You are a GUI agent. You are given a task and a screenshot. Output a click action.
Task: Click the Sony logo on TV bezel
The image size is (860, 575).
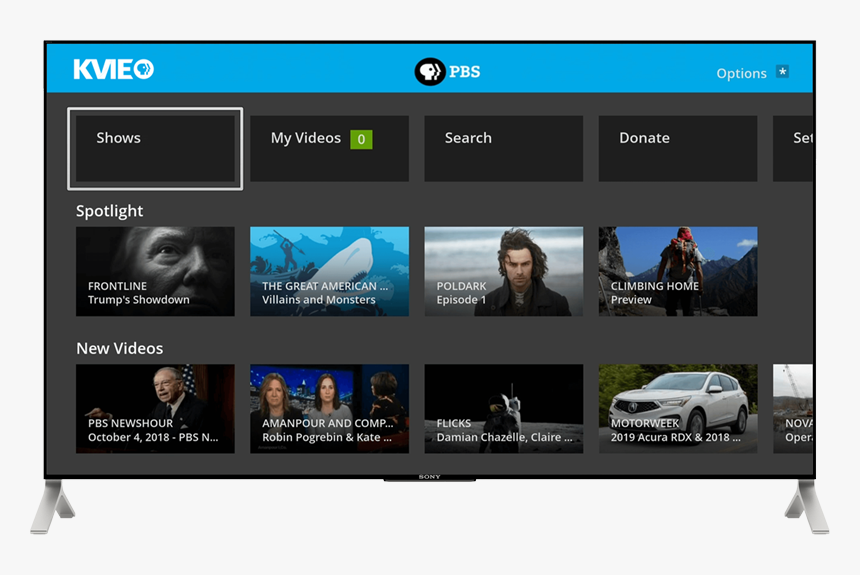(x=429, y=477)
